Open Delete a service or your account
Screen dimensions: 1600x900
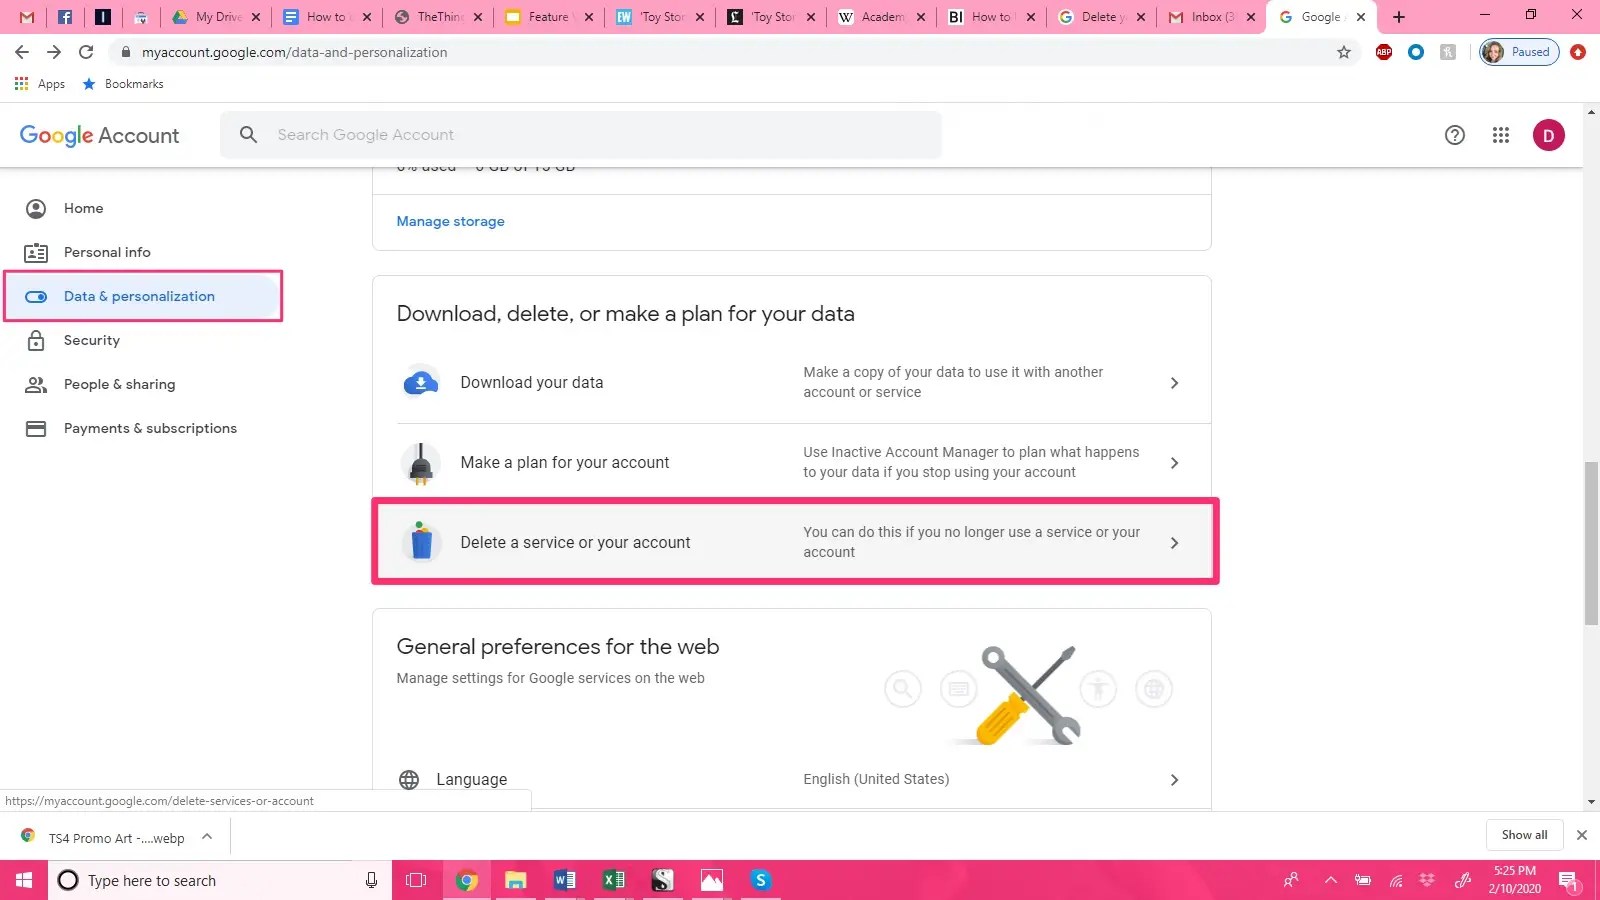[795, 542]
